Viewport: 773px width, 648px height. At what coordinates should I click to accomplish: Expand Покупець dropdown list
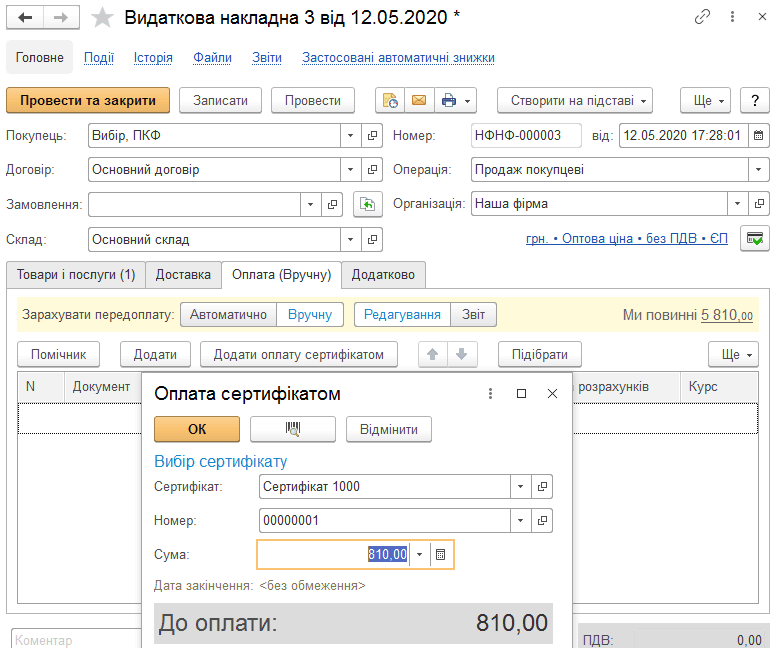click(351, 135)
